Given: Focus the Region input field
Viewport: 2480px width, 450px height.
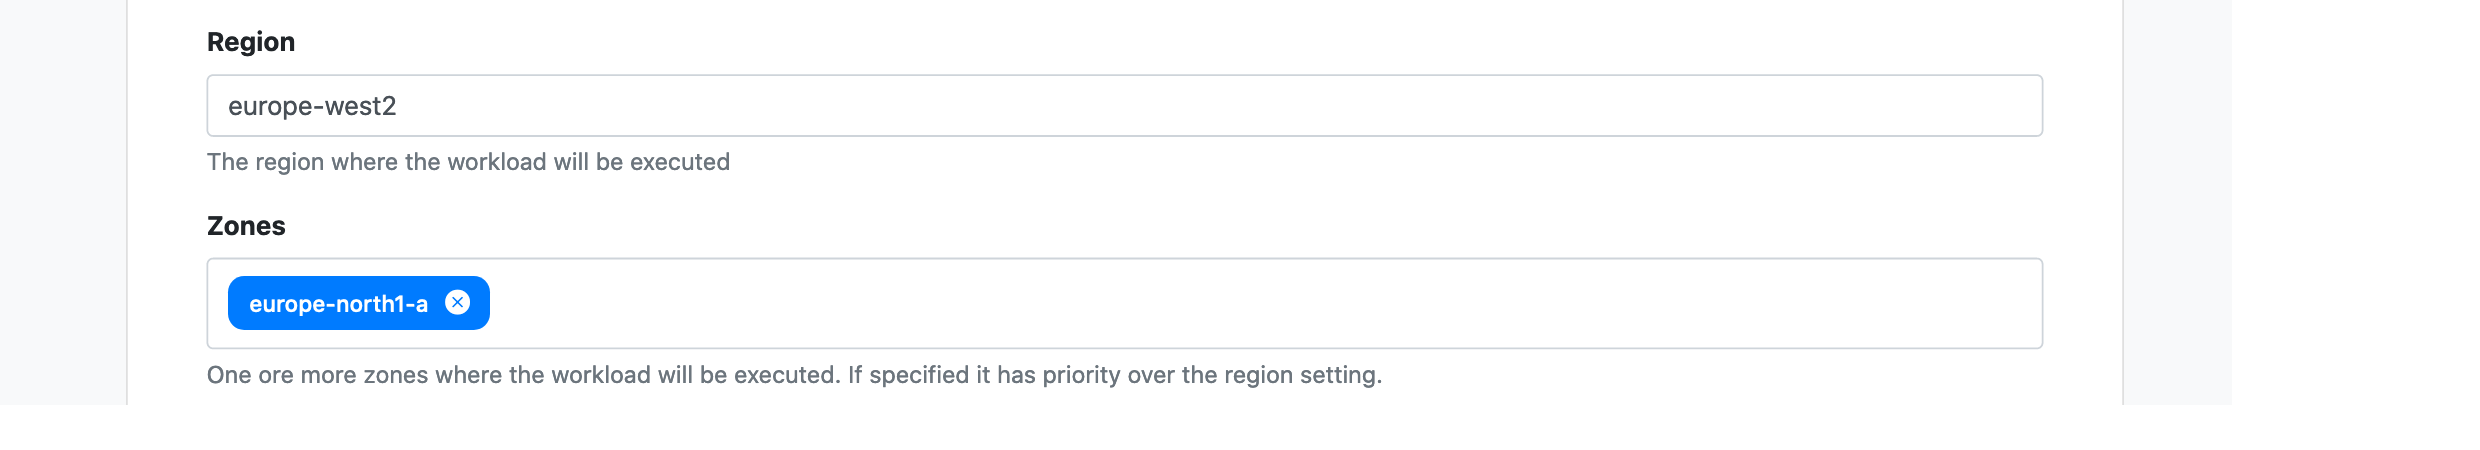Looking at the screenshot, I should tap(1124, 106).
